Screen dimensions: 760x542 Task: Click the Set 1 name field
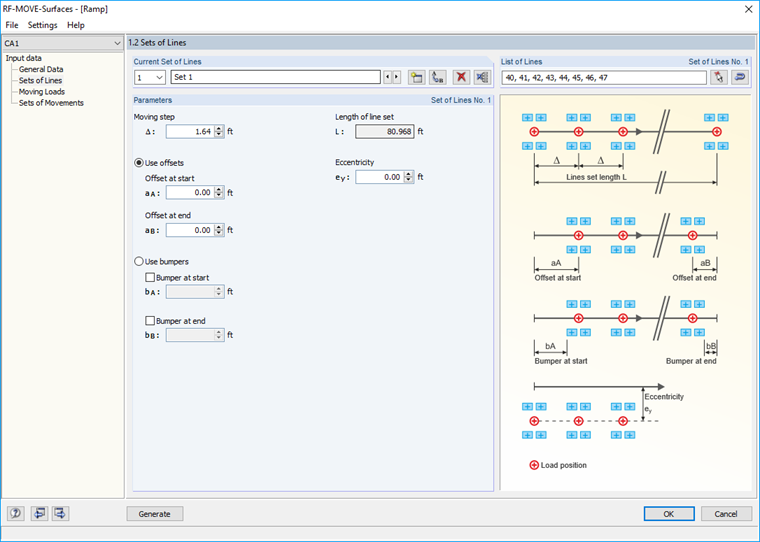point(275,77)
